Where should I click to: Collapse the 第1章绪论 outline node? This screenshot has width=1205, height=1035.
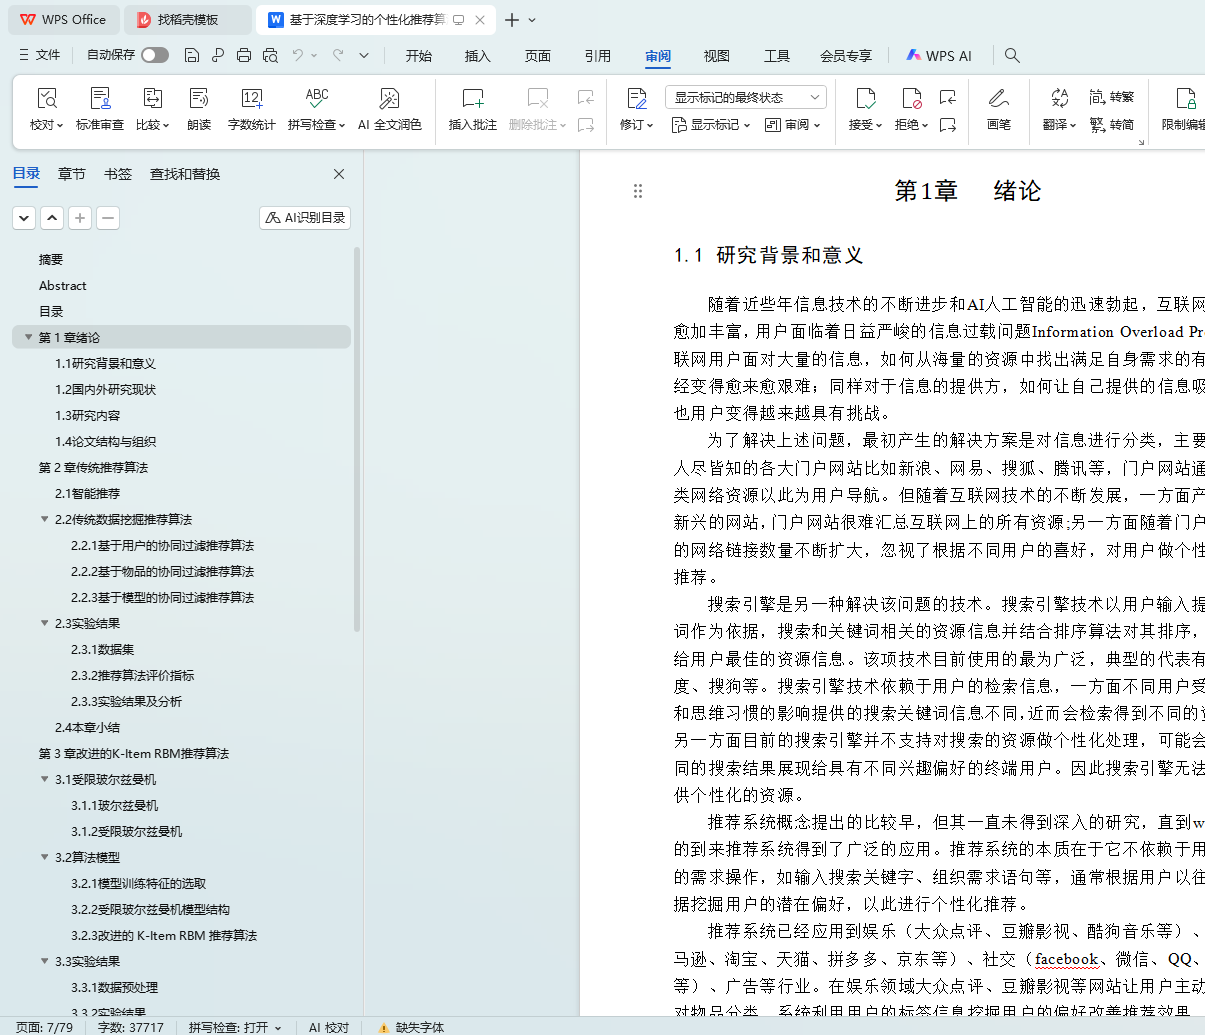pos(28,338)
